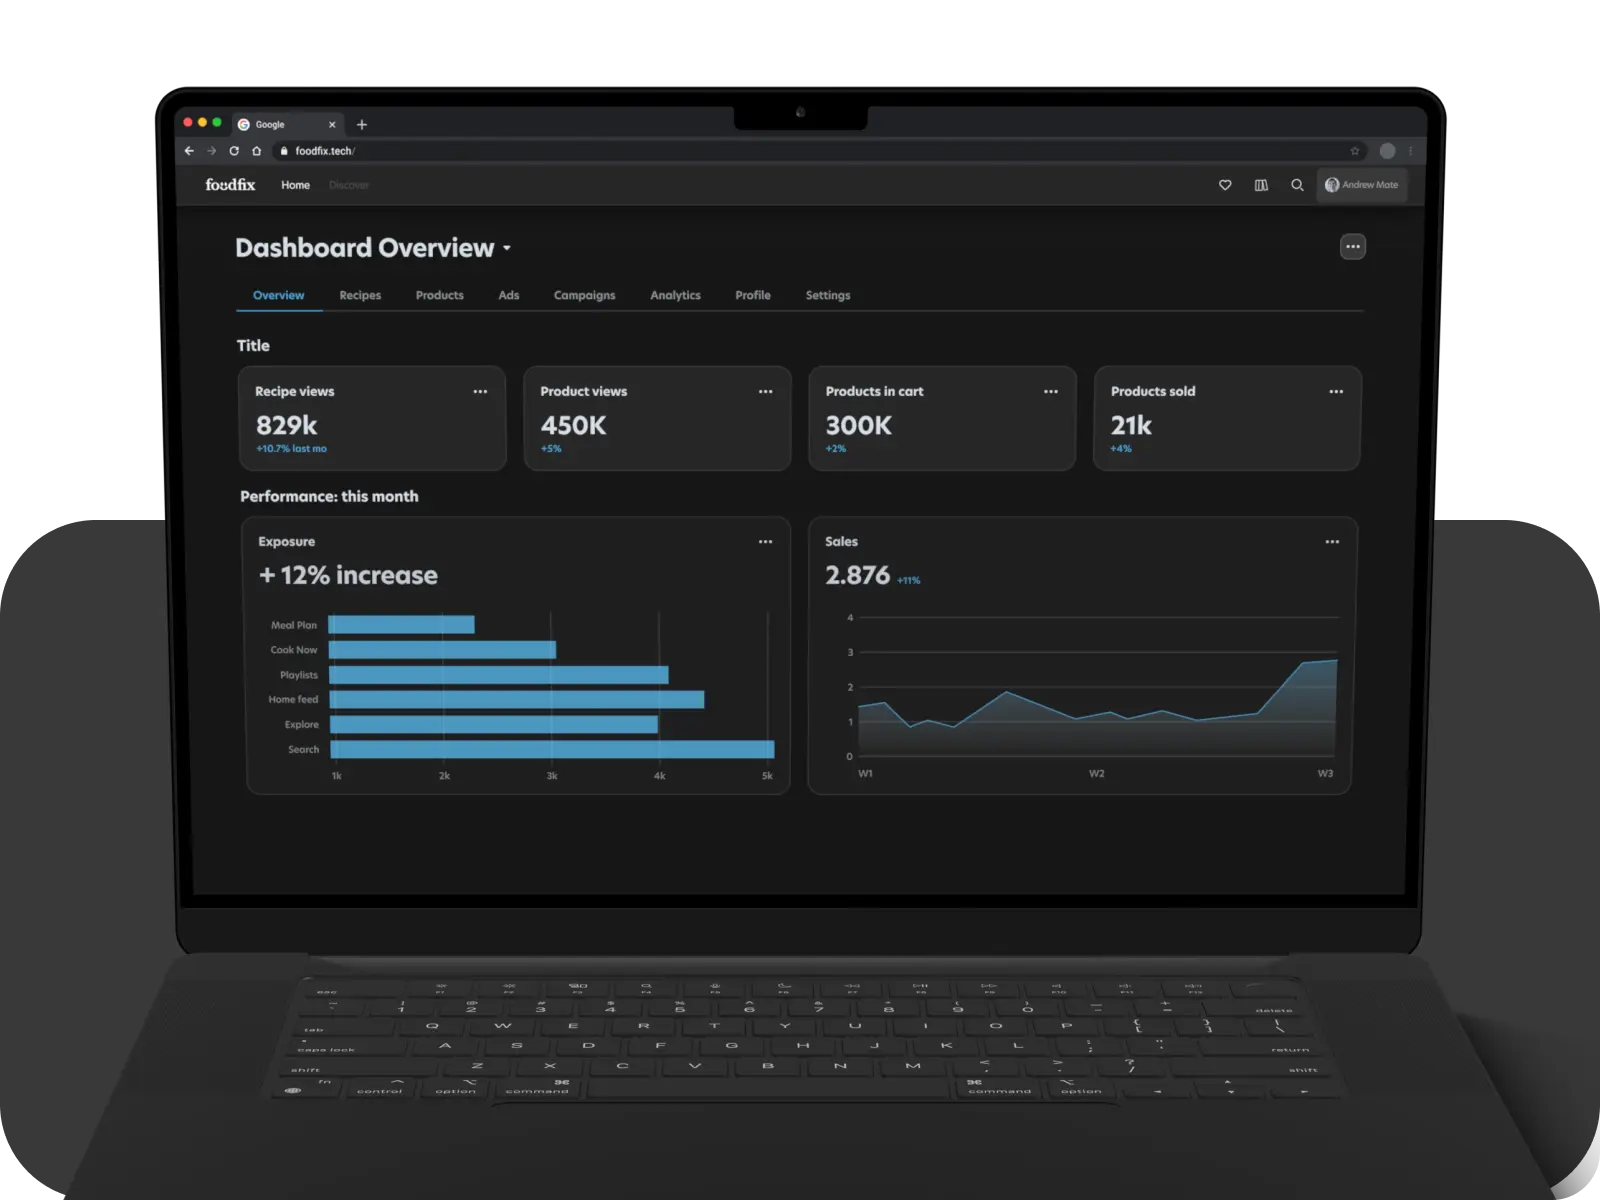Click the heart favorites icon
1600x1200 pixels.
click(x=1225, y=185)
